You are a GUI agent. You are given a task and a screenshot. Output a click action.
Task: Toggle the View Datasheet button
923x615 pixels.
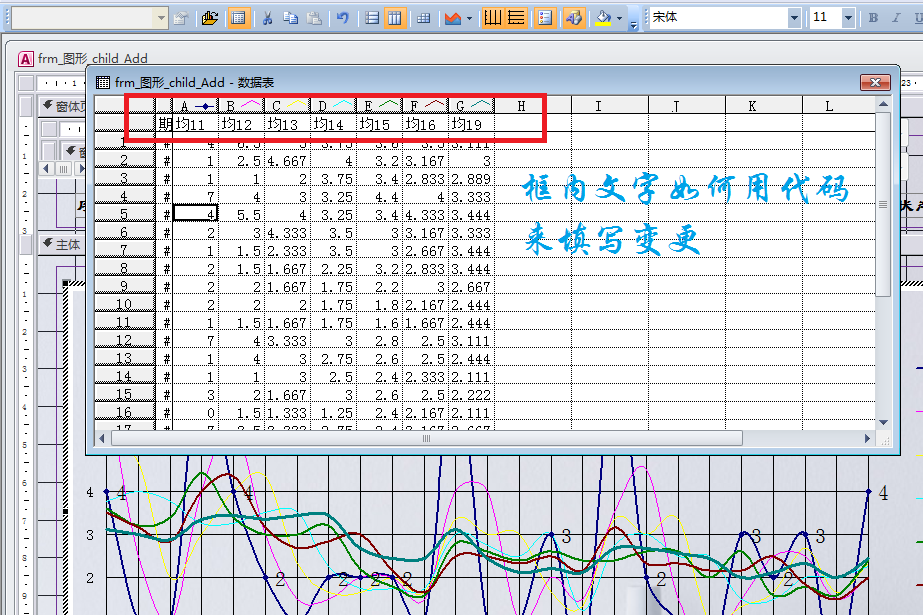(x=238, y=18)
